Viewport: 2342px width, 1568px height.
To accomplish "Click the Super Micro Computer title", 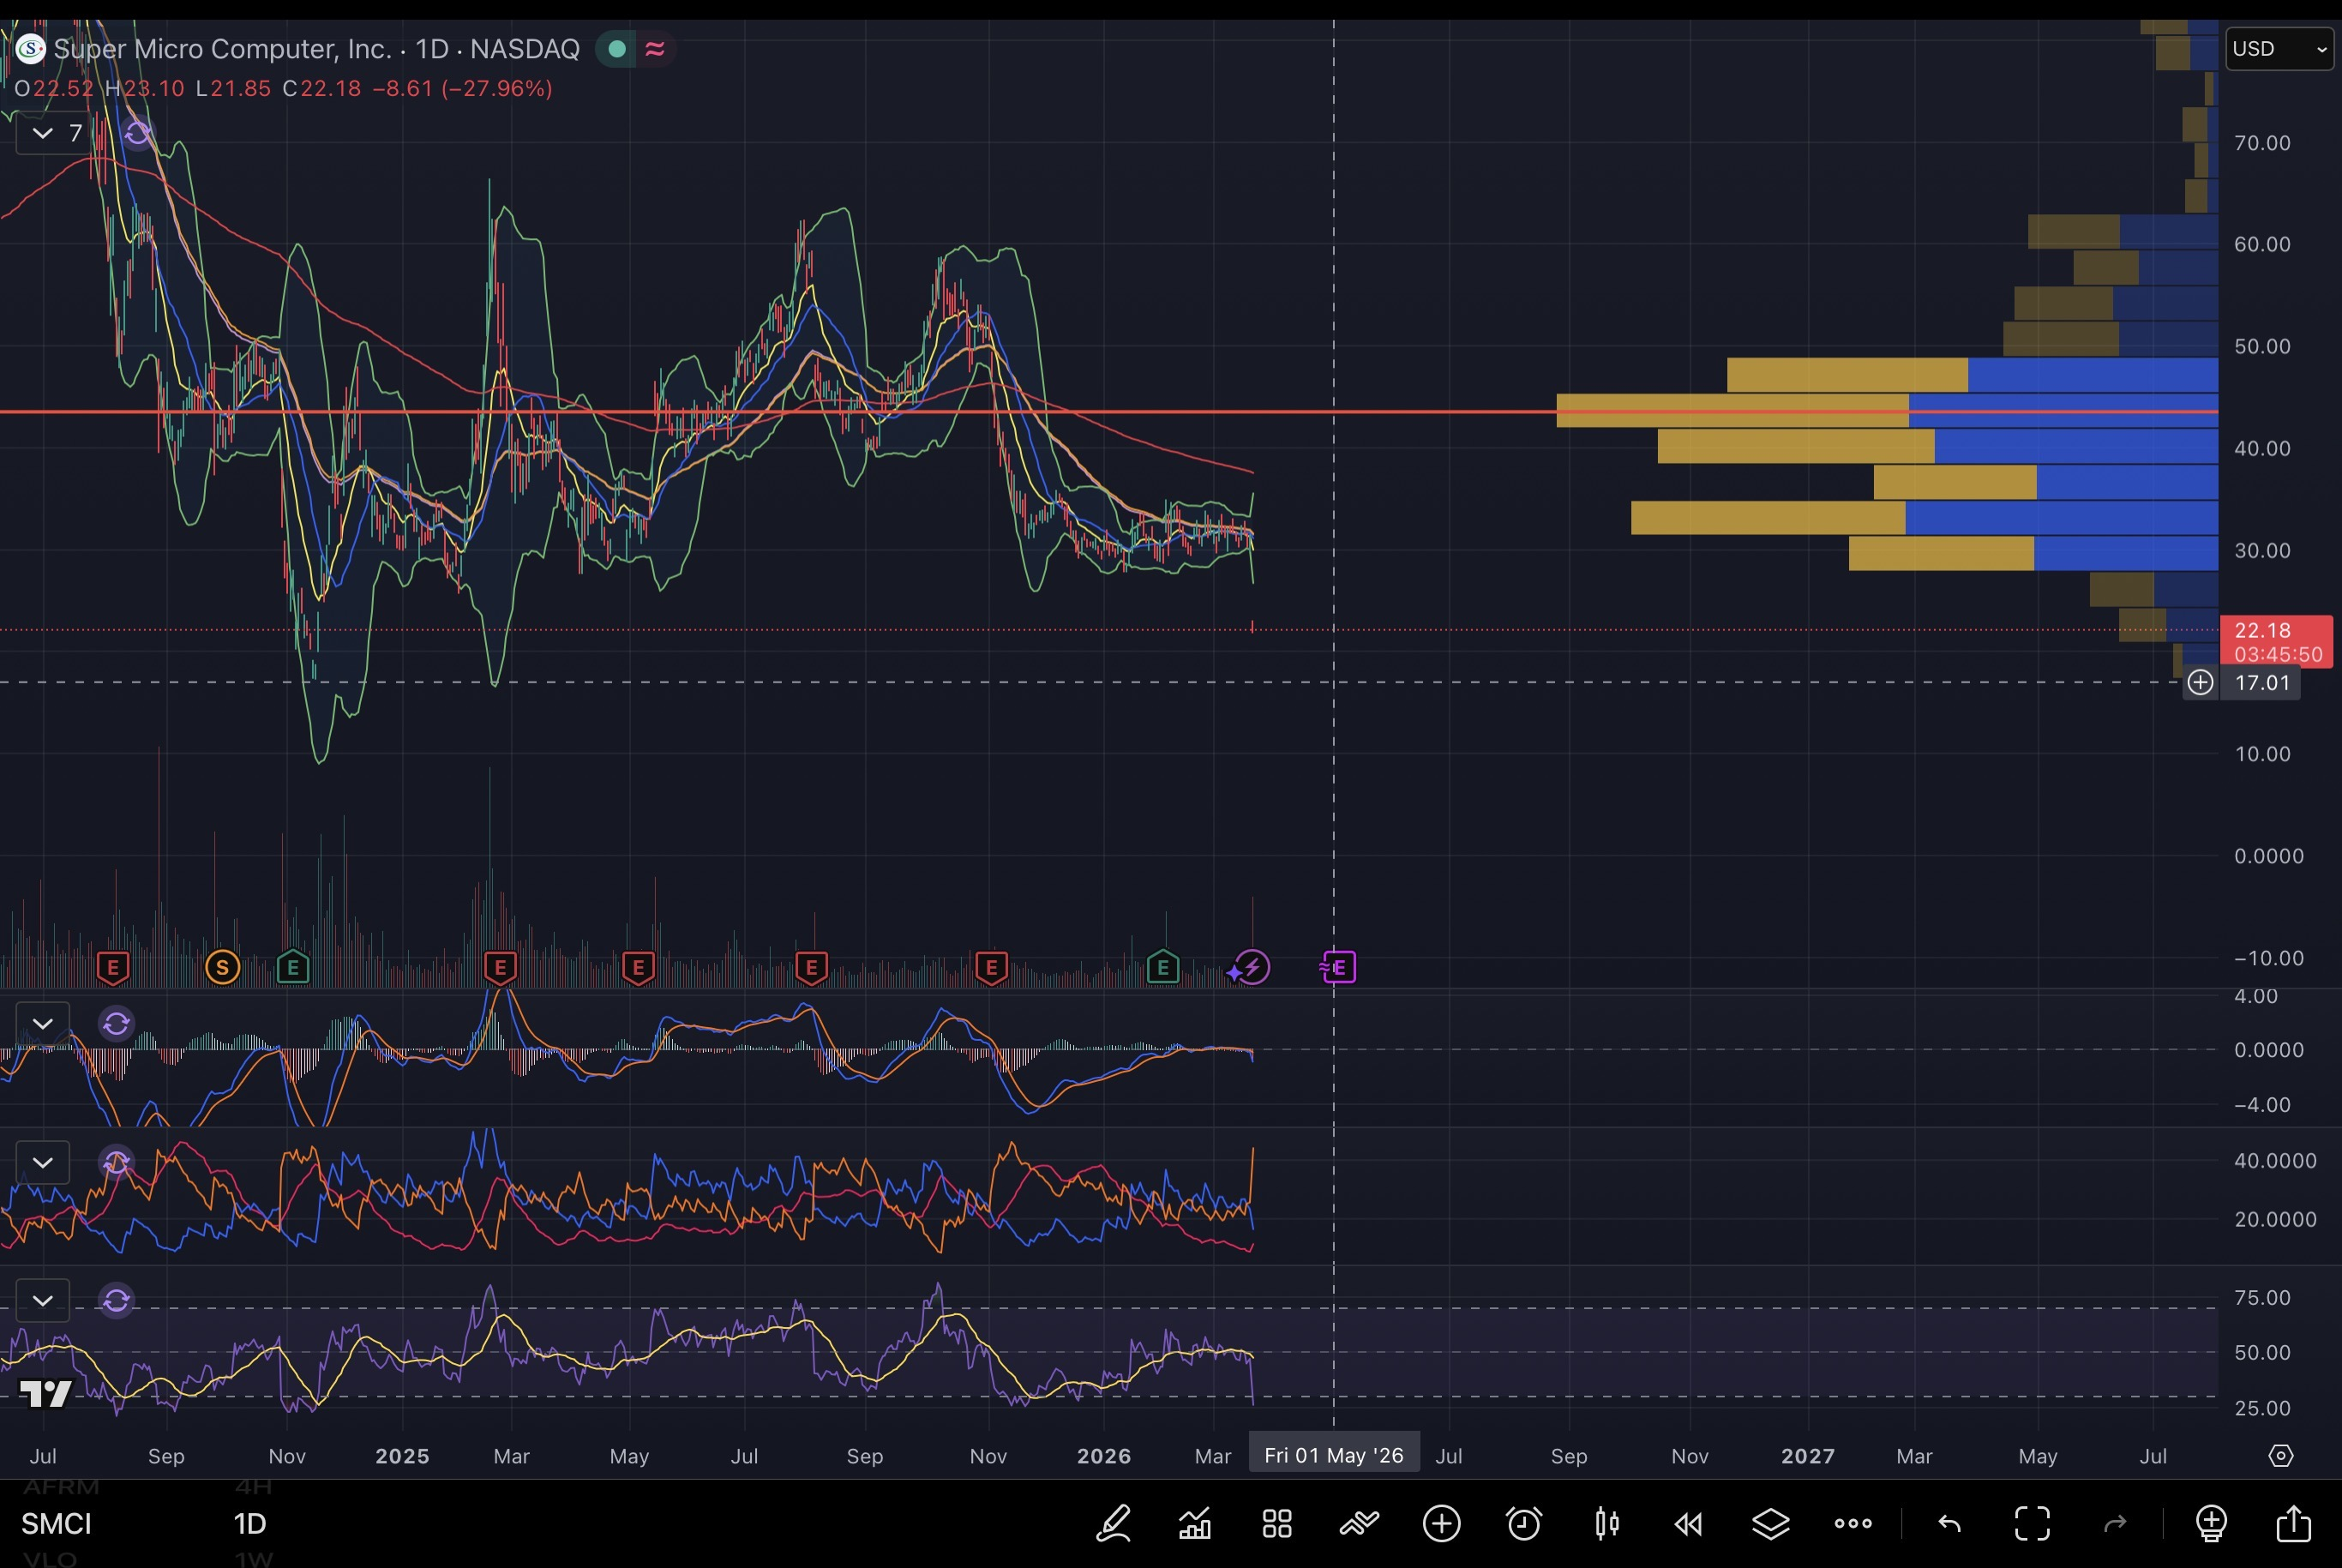I will click(x=221, y=48).
